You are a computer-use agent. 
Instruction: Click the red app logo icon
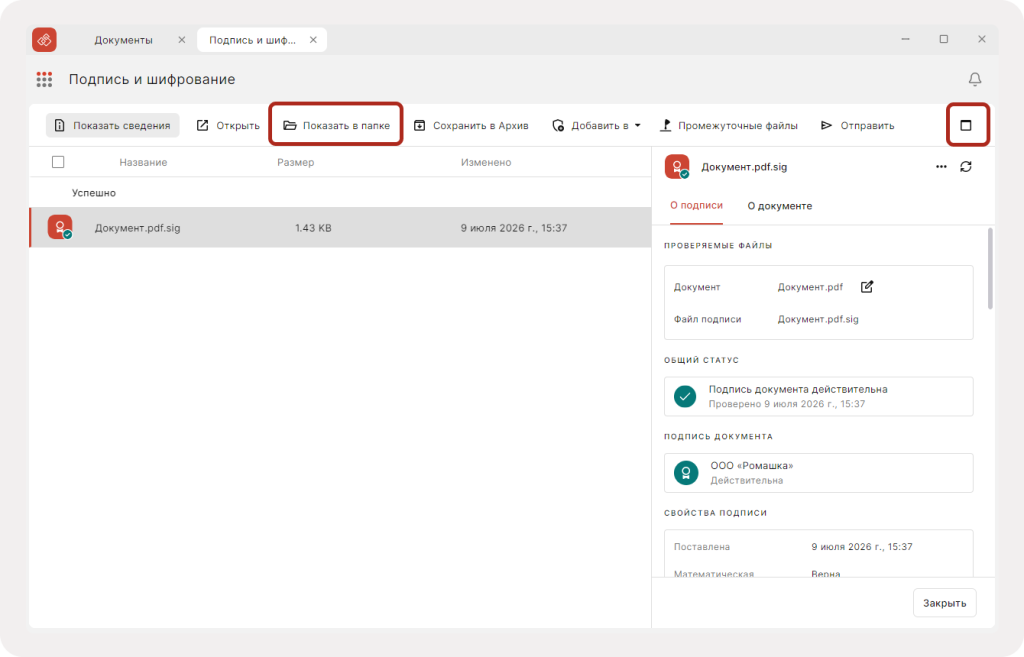[44, 40]
